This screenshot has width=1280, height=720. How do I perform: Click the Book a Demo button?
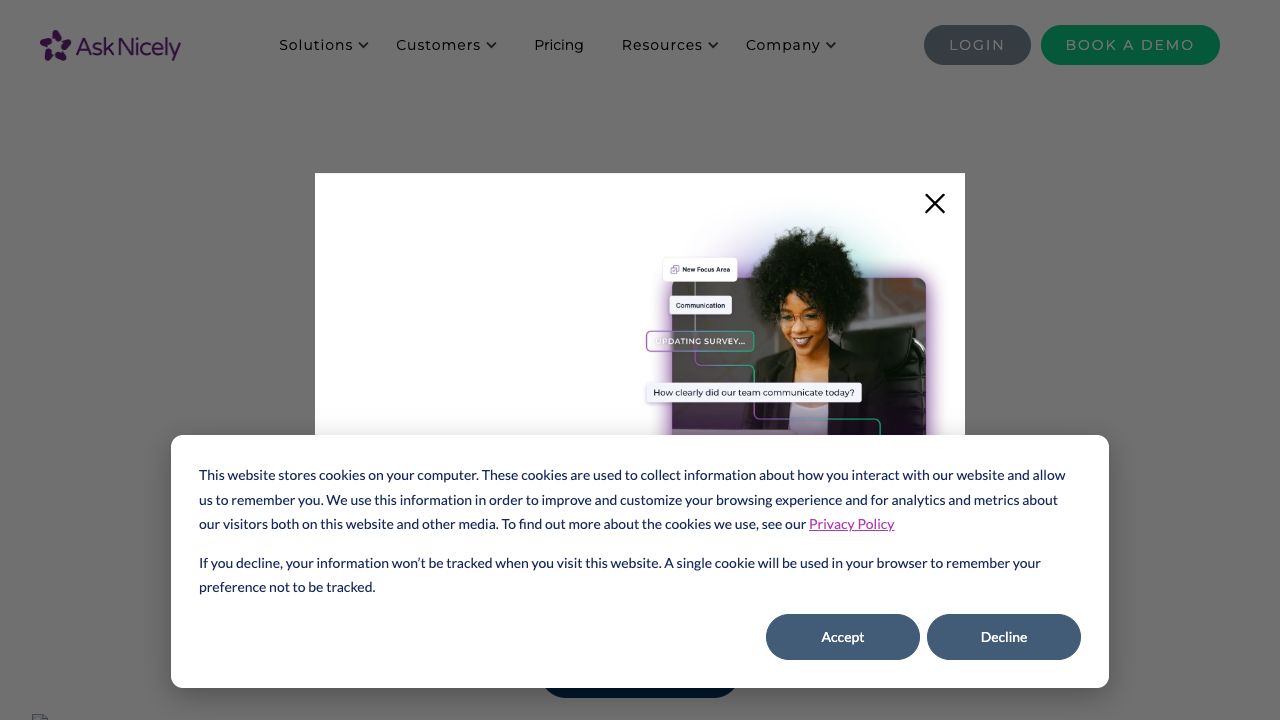pos(1130,45)
